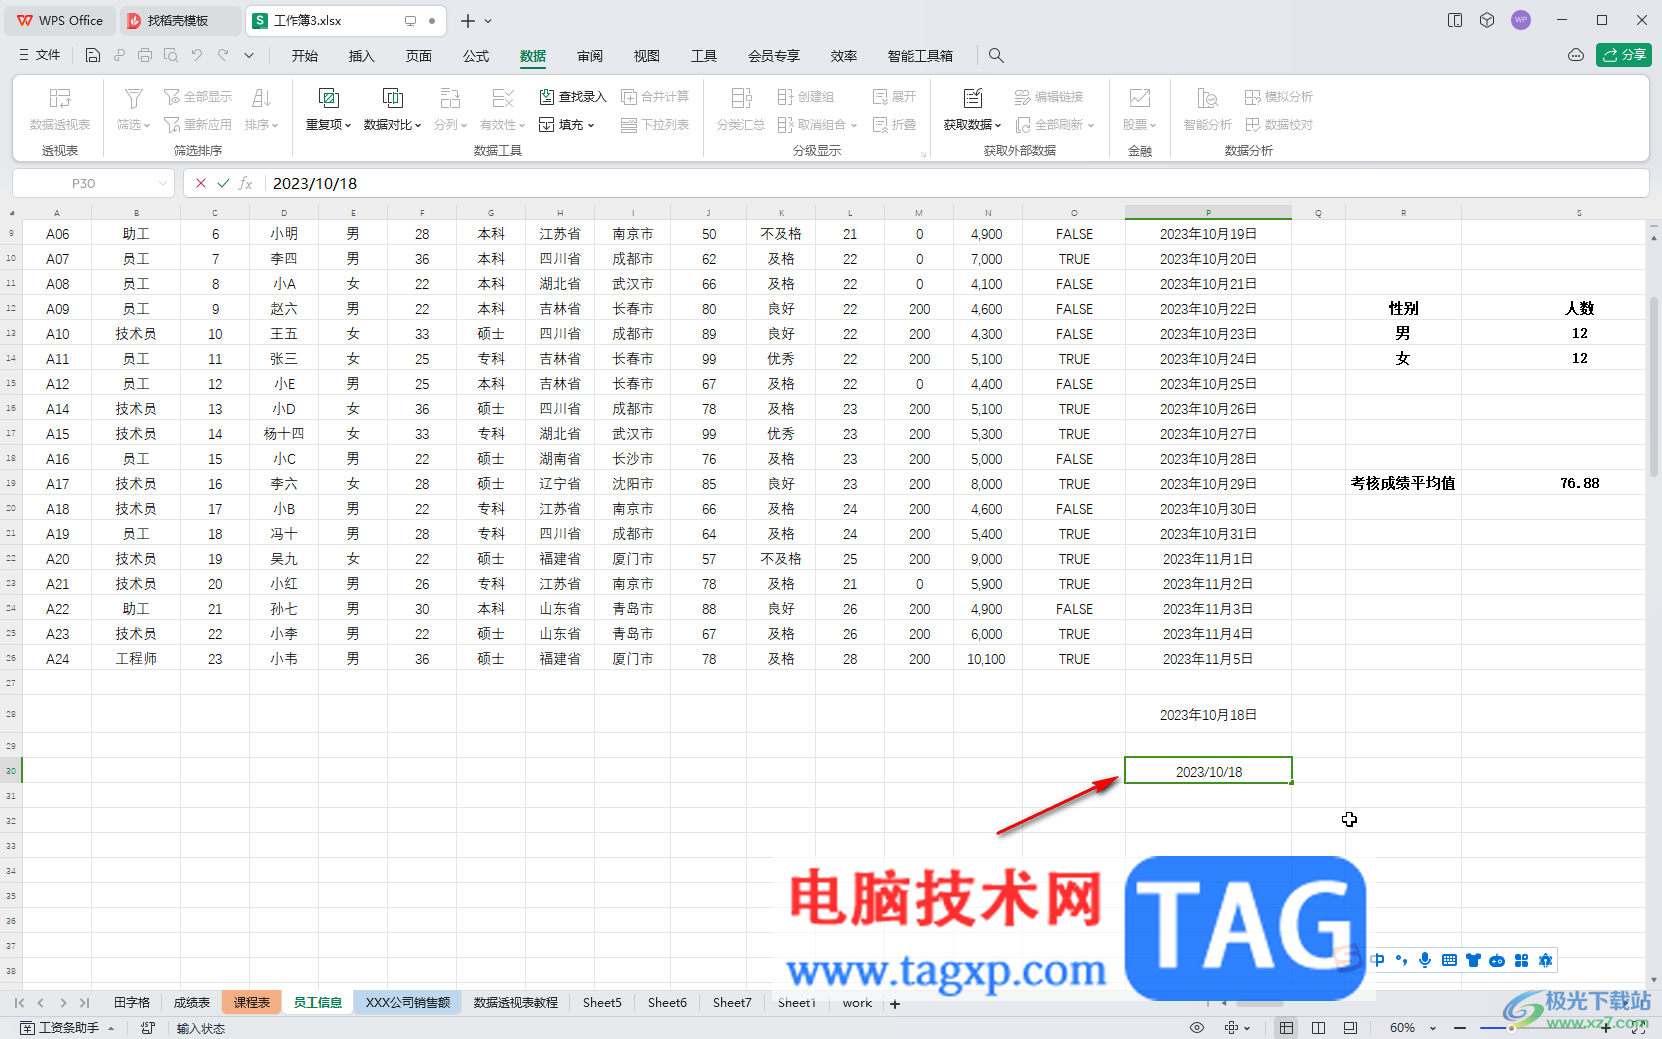Add a new sheet with plus icon
1662x1039 pixels.
(x=895, y=1004)
